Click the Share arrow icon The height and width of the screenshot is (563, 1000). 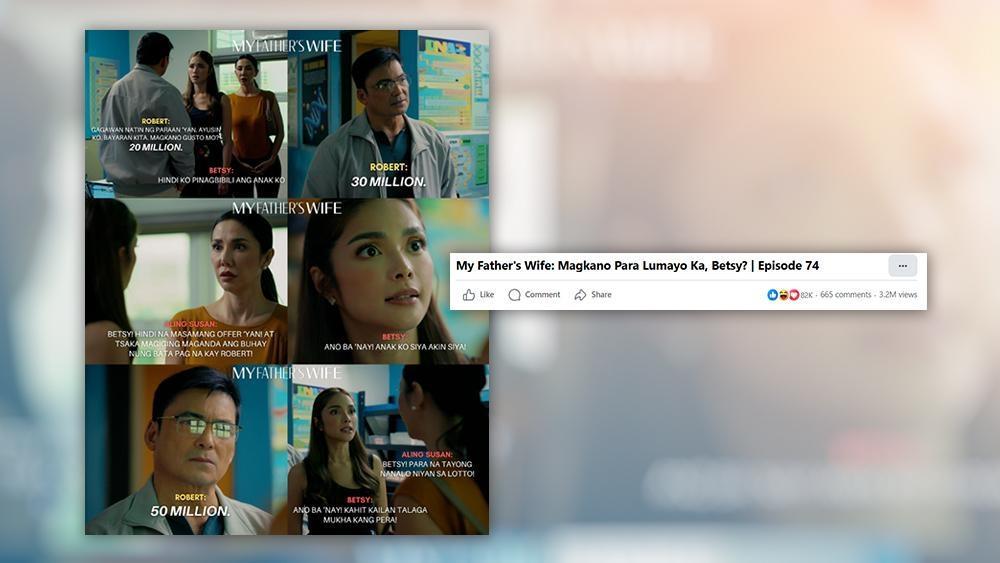point(580,295)
